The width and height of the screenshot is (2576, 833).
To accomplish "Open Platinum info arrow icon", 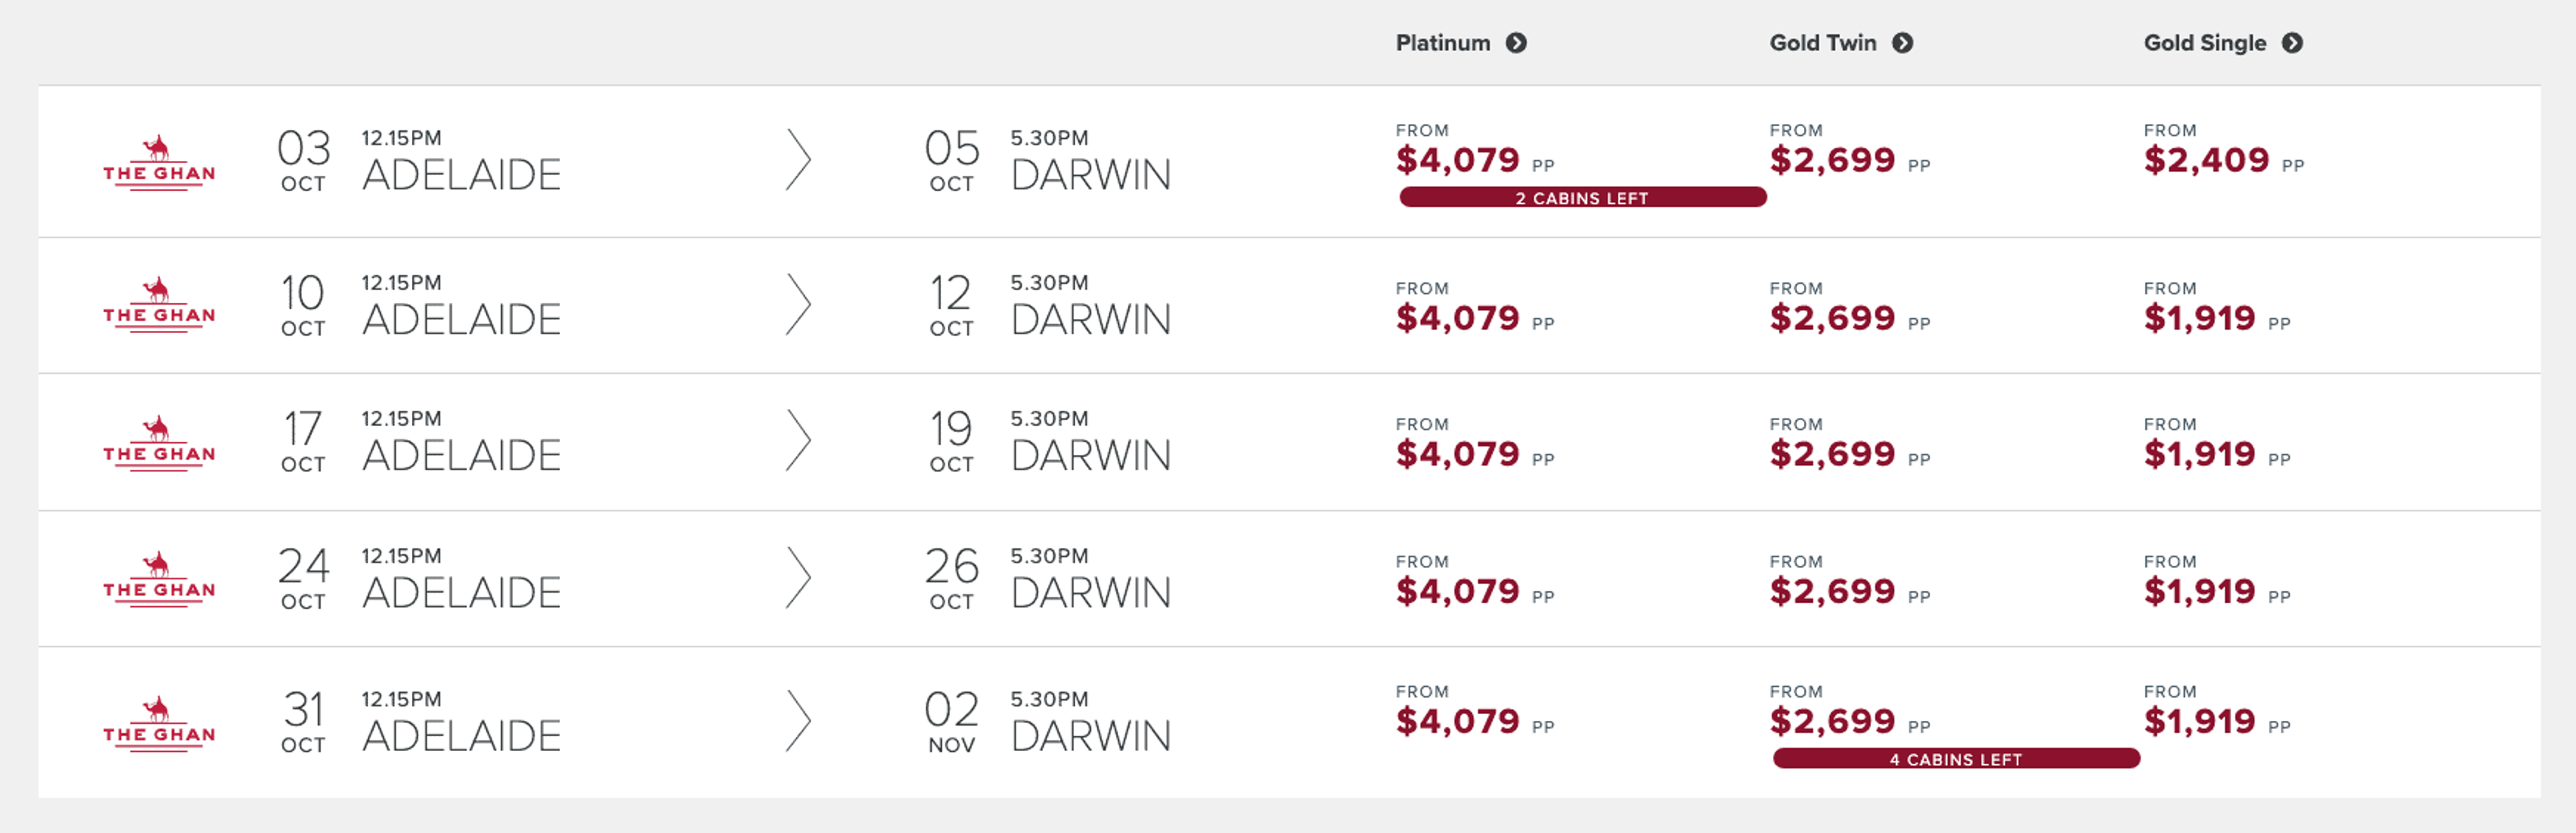I will pos(1516,43).
